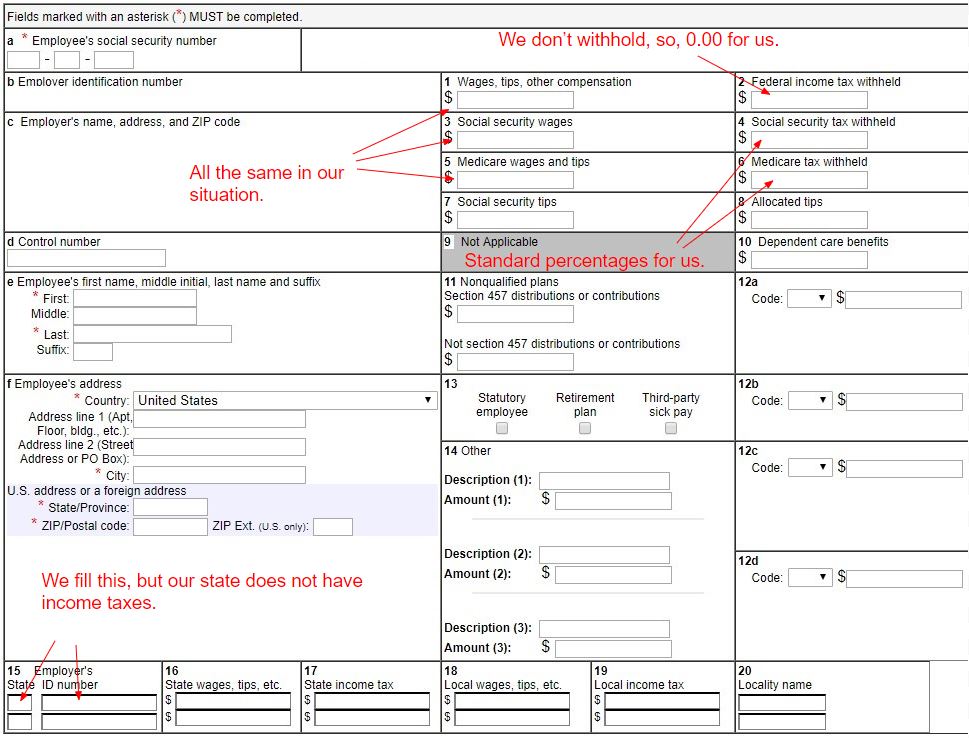
Task: Click the first SSN segment field
Action: pyautogui.click(x=23, y=60)
